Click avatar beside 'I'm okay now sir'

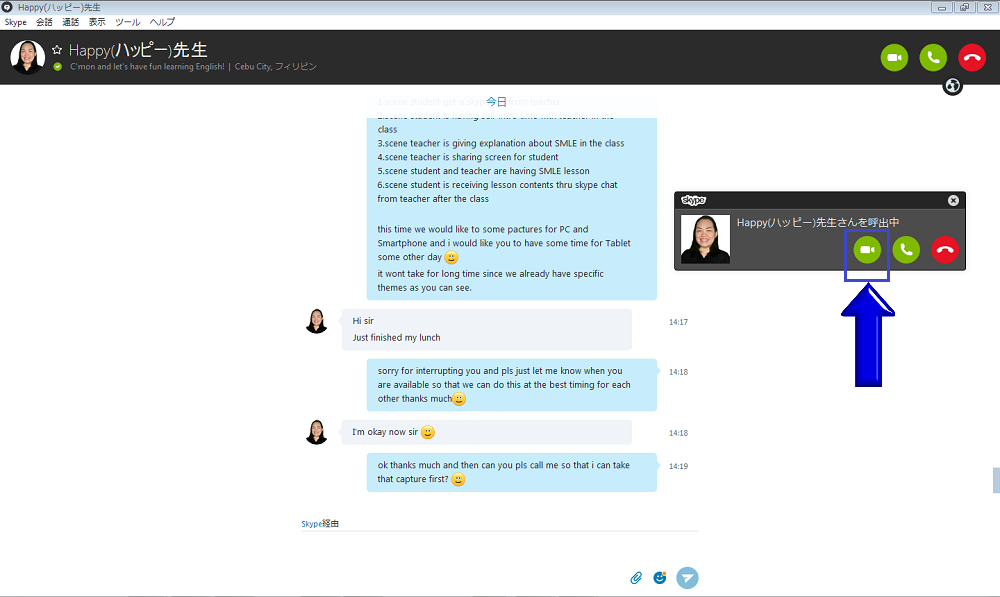pyautogui.click(x=316, y=432)
